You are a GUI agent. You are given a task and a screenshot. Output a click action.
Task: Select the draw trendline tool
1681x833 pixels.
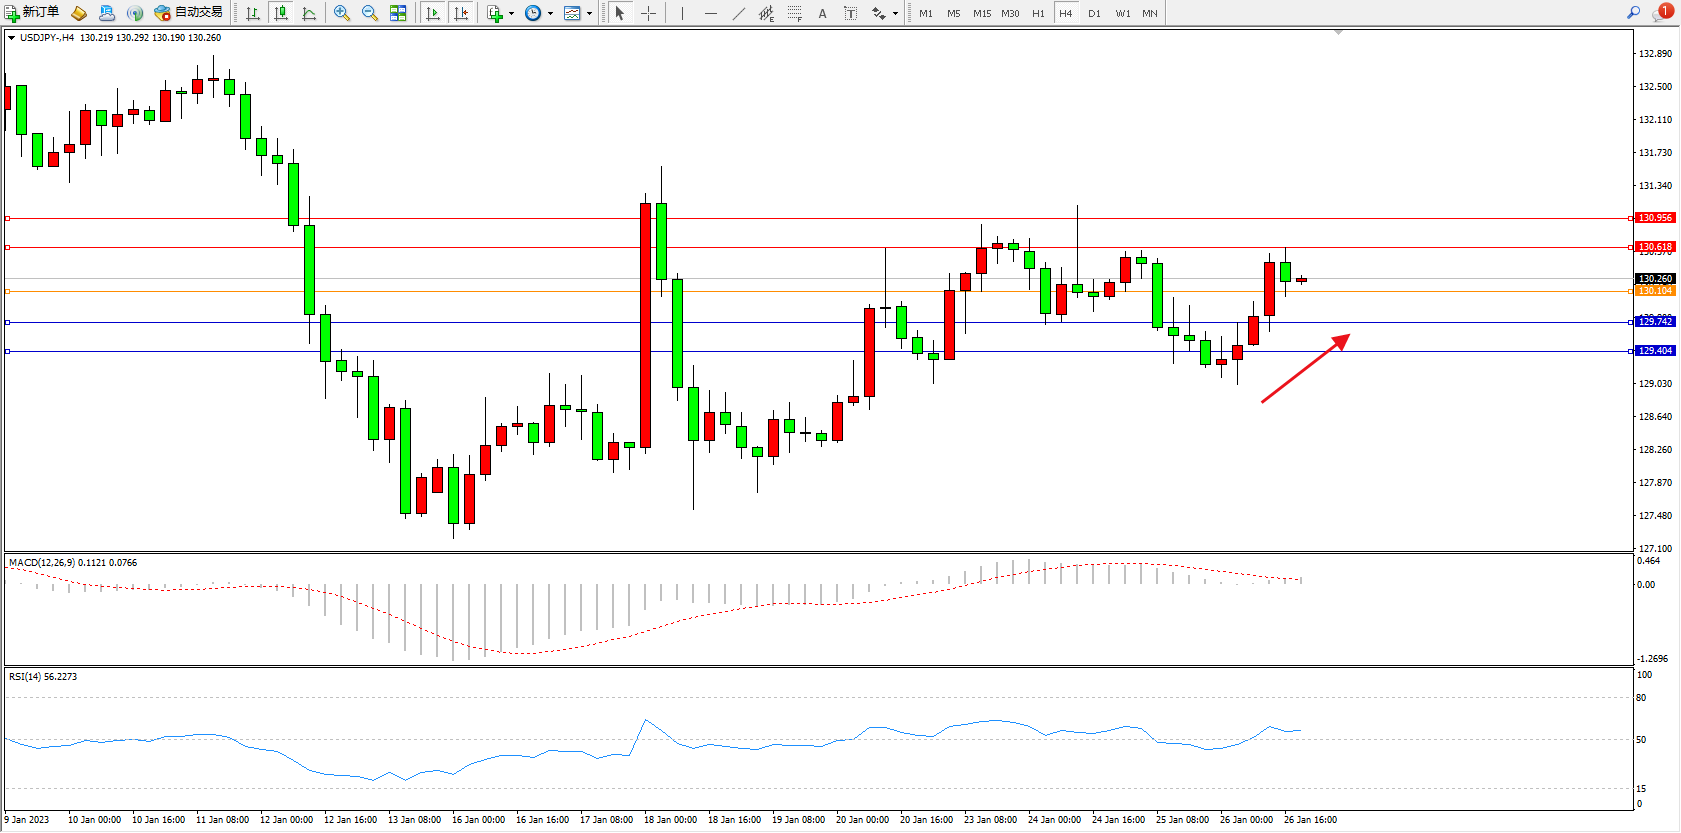pos(738,13)
